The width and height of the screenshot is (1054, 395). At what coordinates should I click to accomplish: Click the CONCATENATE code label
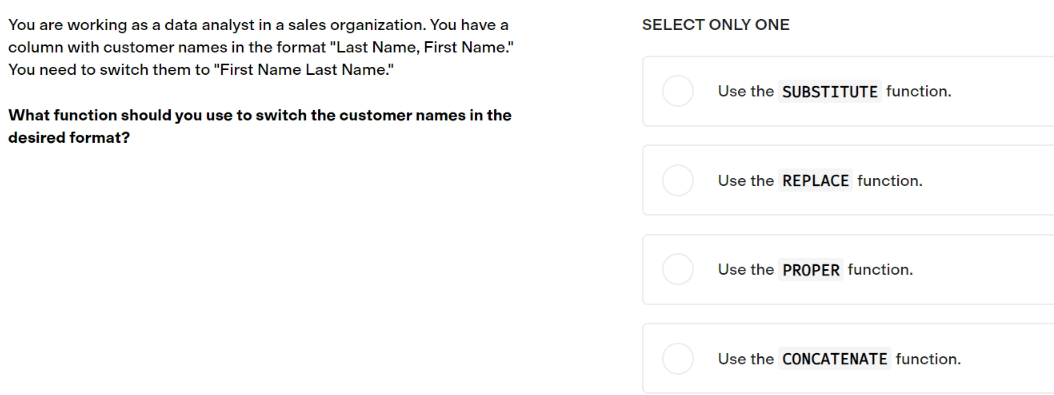[x=834, y=359]
